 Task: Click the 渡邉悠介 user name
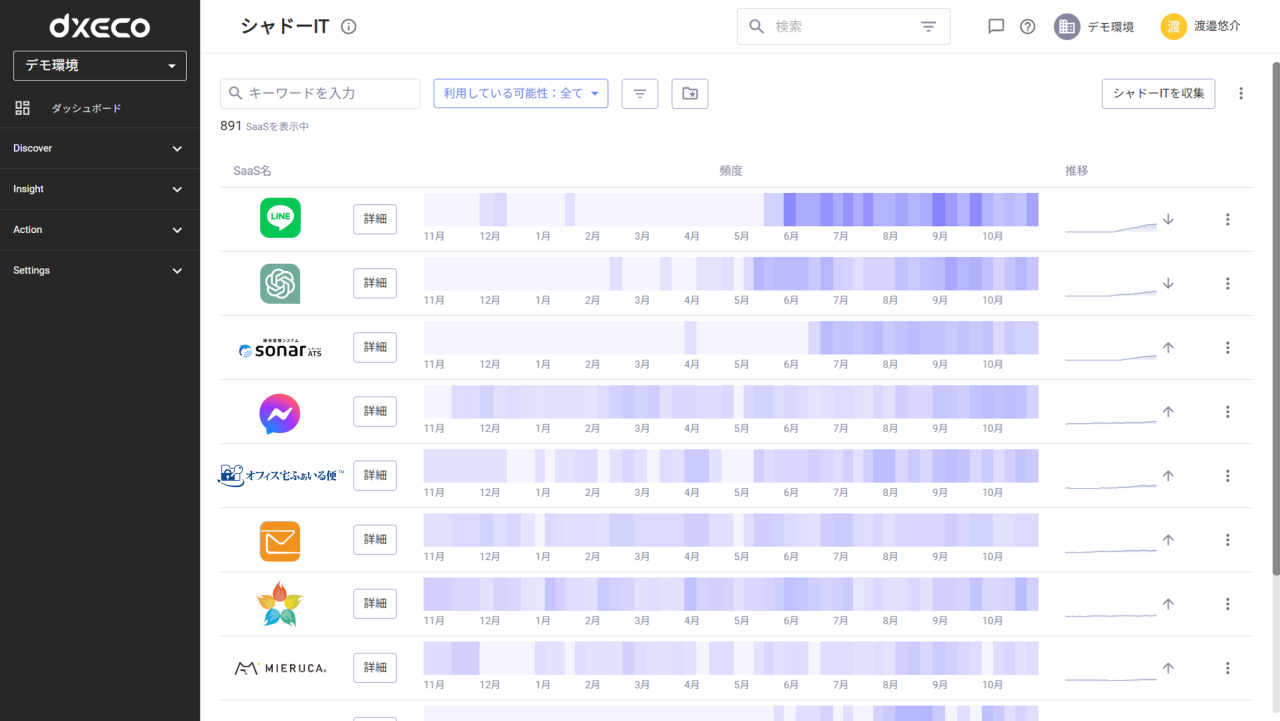click(x=1217, y=27)
